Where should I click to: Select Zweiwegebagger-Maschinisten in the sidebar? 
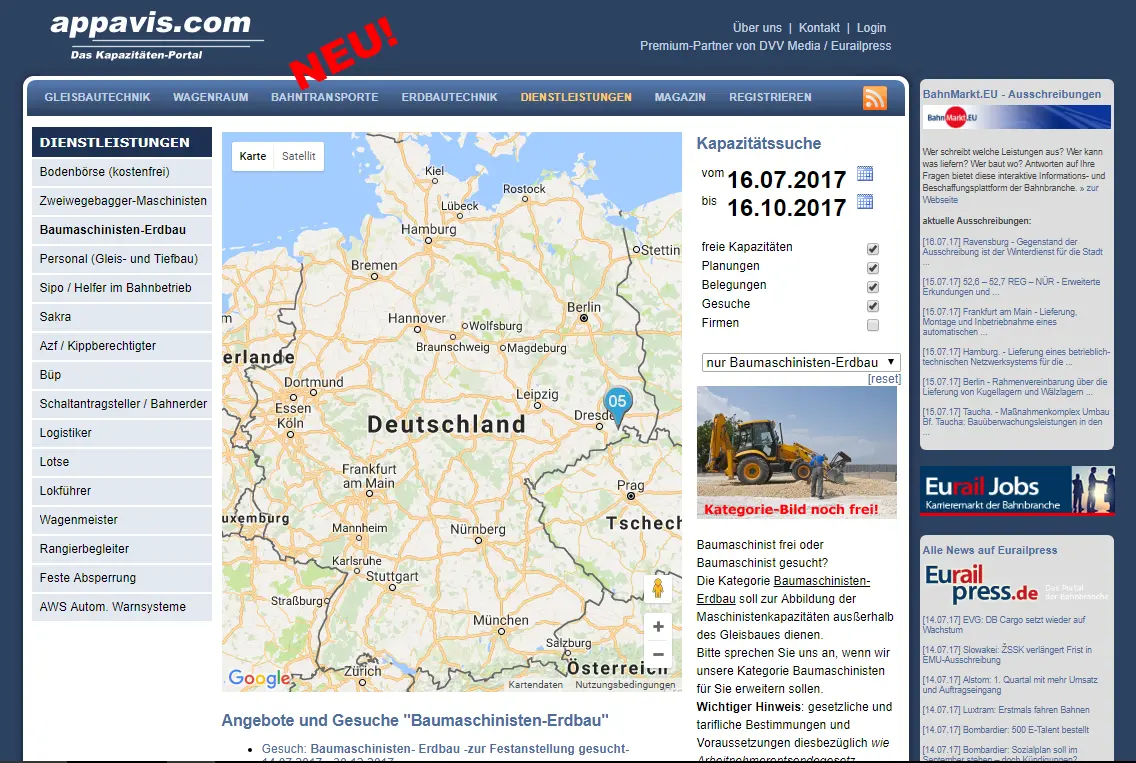(x=123, y=201)
